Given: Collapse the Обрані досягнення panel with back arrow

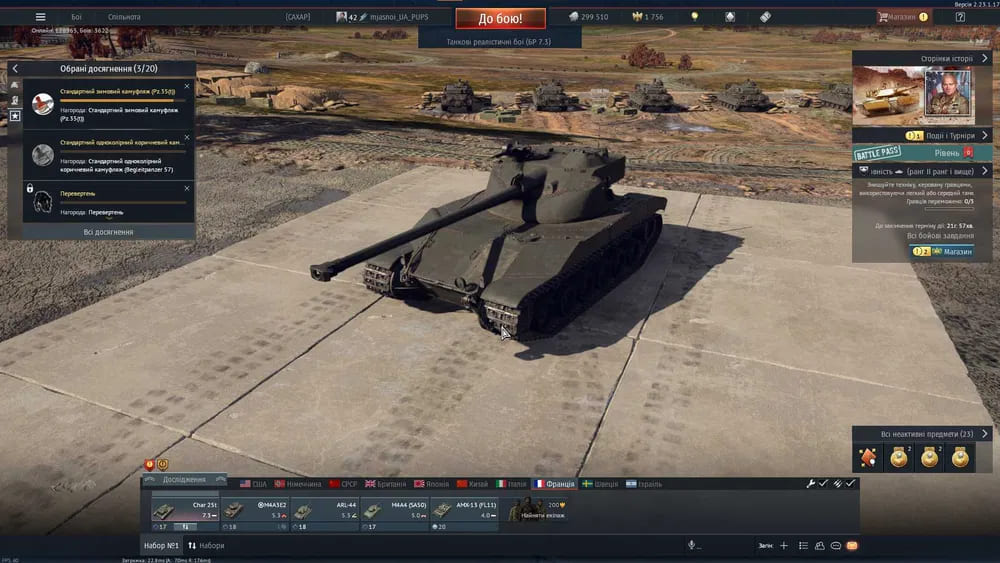Looking at the screenshot, I should (15, 68).
